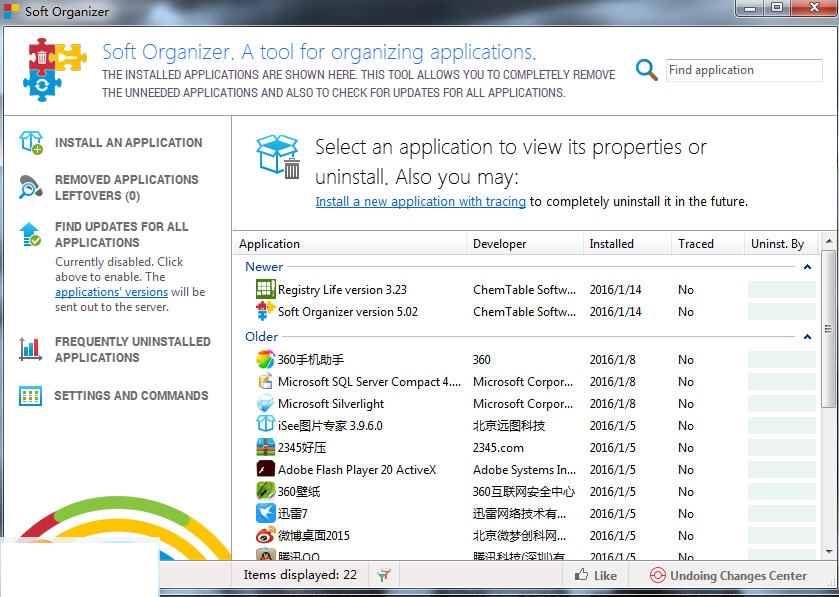This screenshot has height=597, width=839.
Task: Enable Find Updates for All Applications
Action: click(121, 234)
